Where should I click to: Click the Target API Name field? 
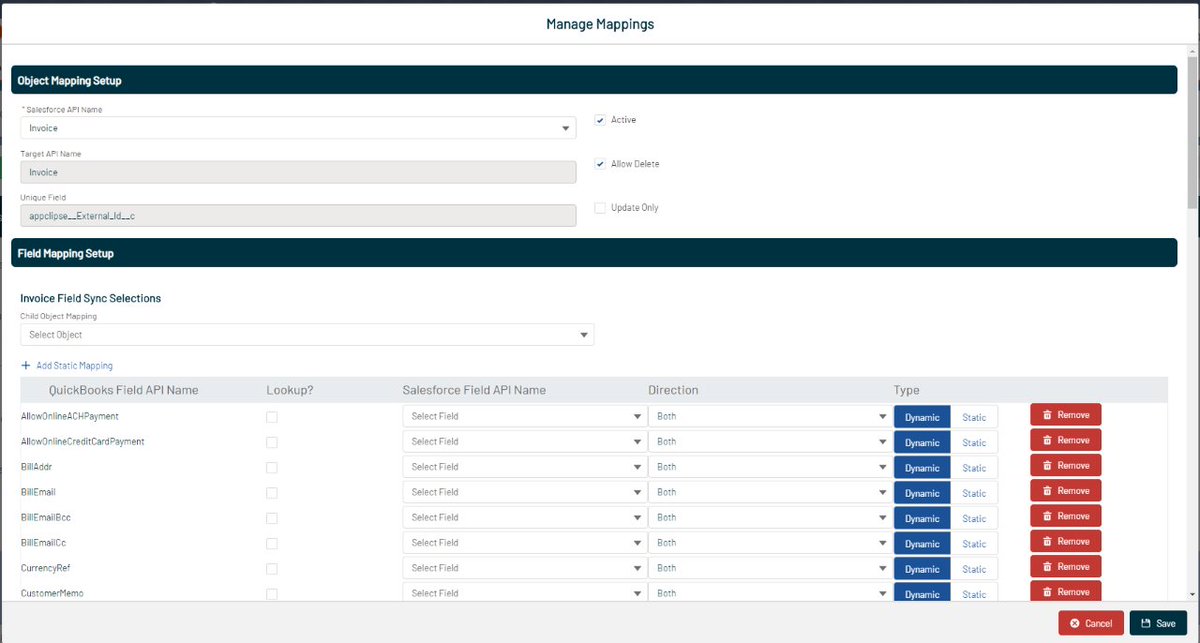[x=298, y=172]
